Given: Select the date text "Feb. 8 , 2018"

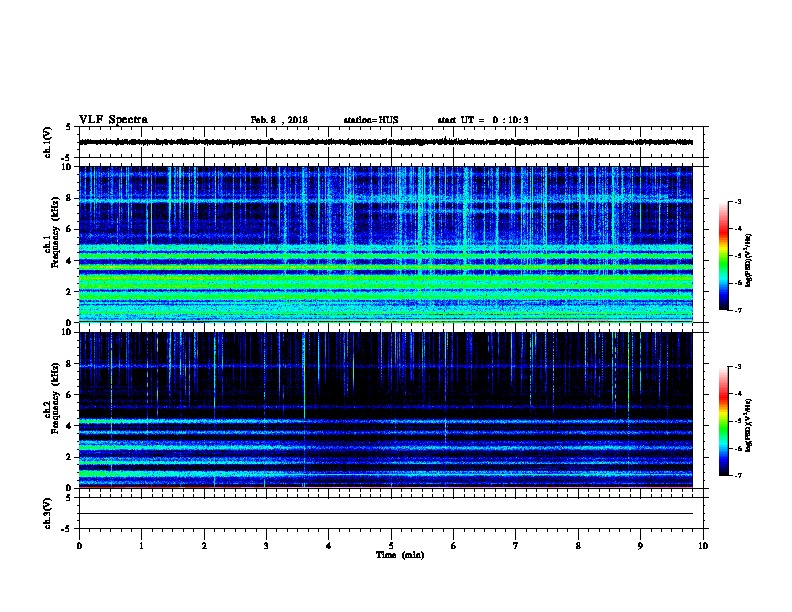Looking at the screenshot, I should [x=279, y=120].
